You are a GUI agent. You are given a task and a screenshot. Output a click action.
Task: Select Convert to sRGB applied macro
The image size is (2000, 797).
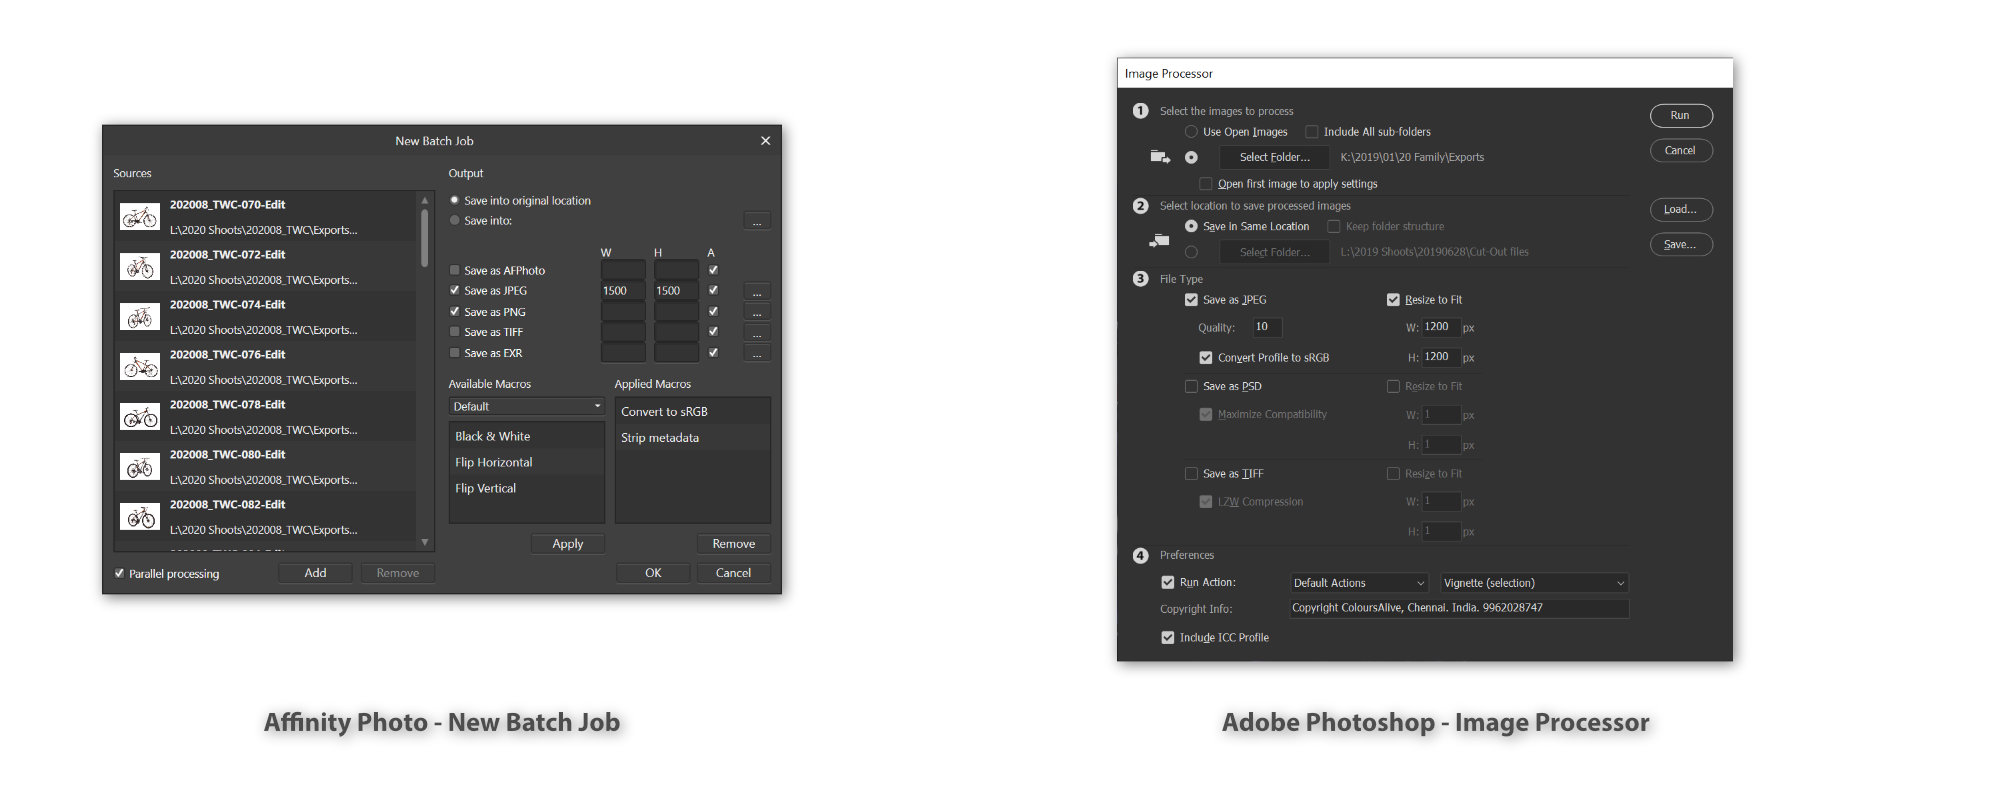click(x=693, y=412)
